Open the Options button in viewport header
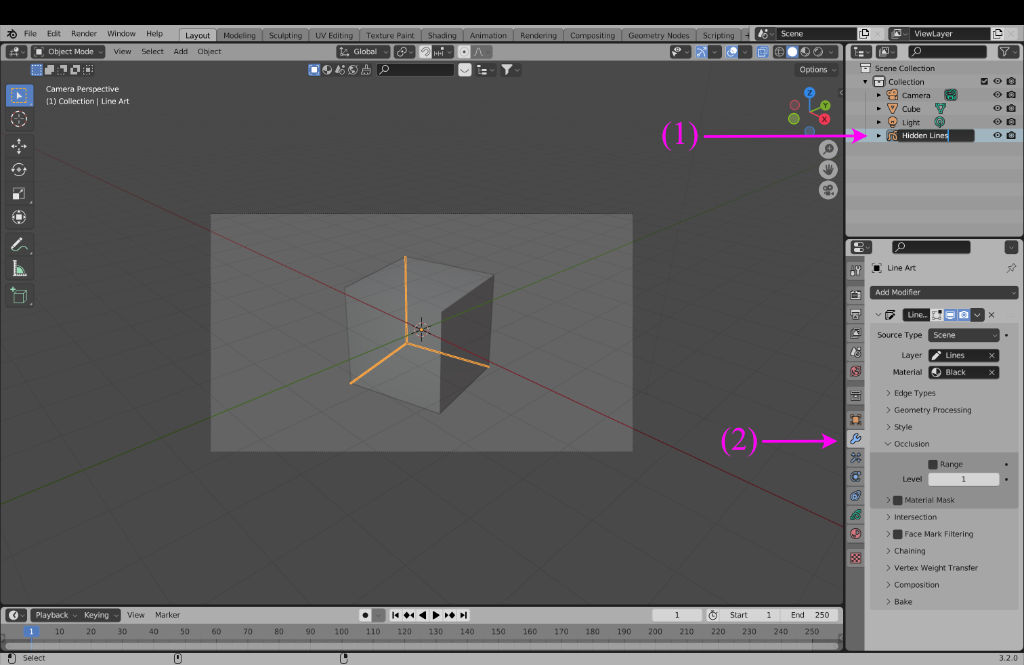 click(817, 70)
